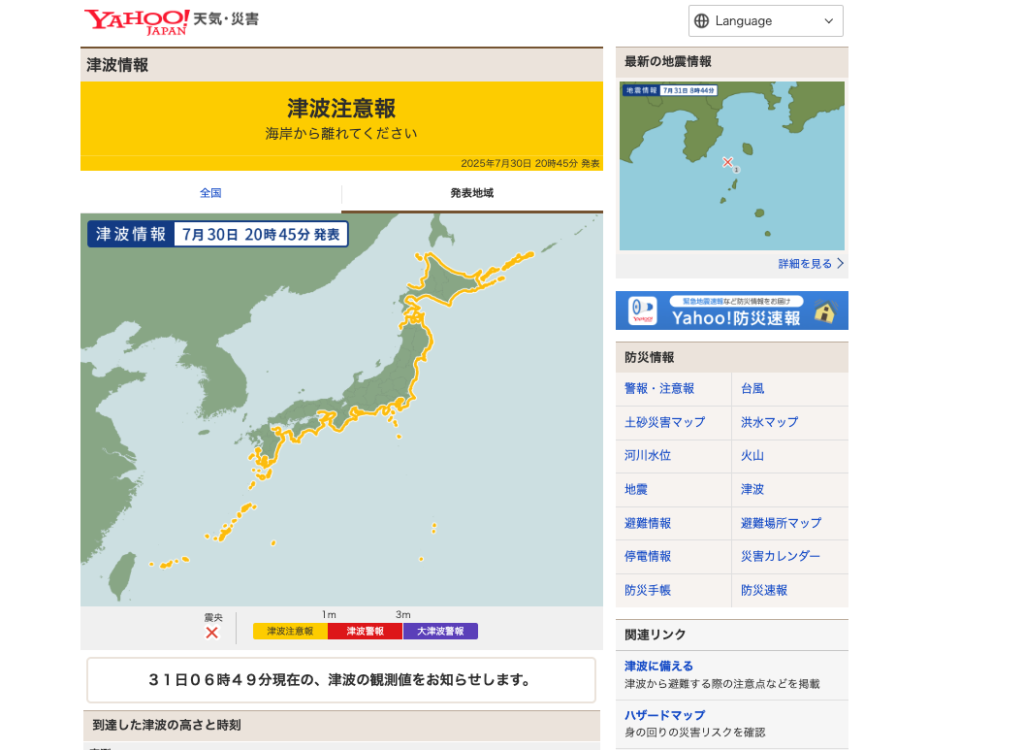The width and height of the screenshot is (1024, 750).
Task: Click the 震央 legend X marker
Action: 212,632
